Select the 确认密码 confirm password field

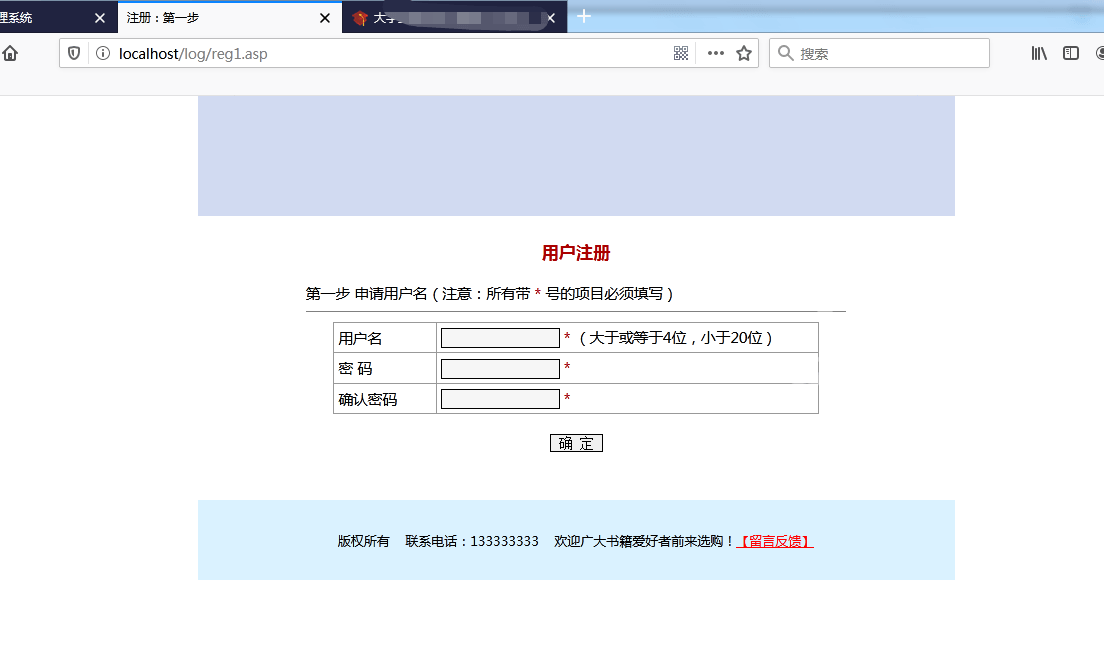tap(500, 399)
